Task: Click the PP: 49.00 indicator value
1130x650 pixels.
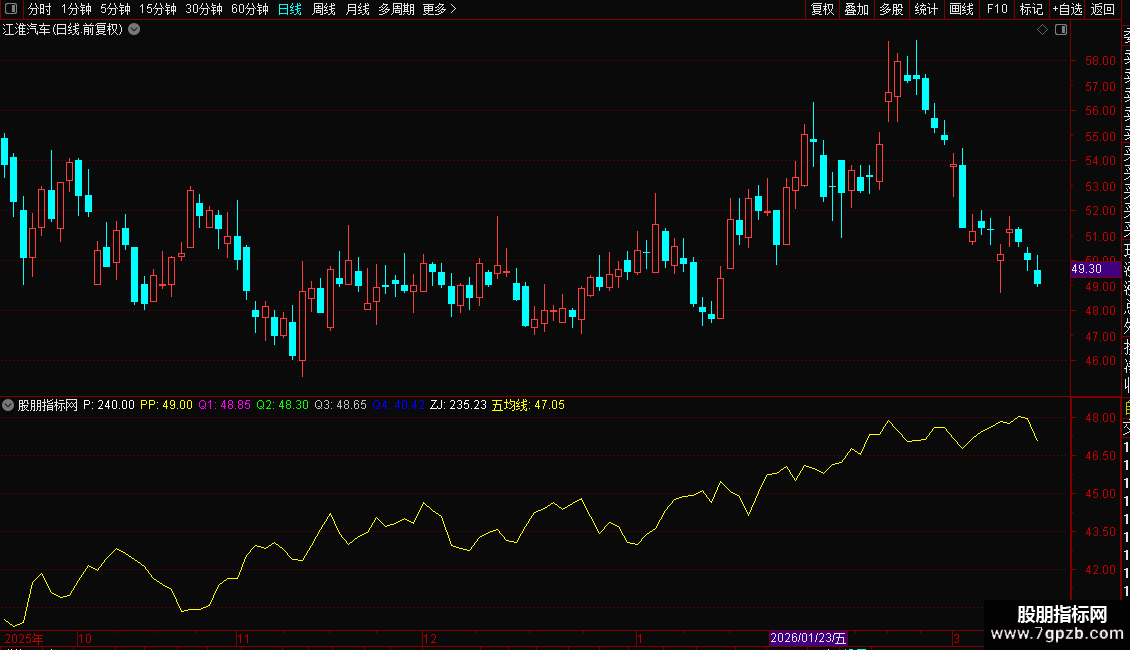Action: [166, 405]
